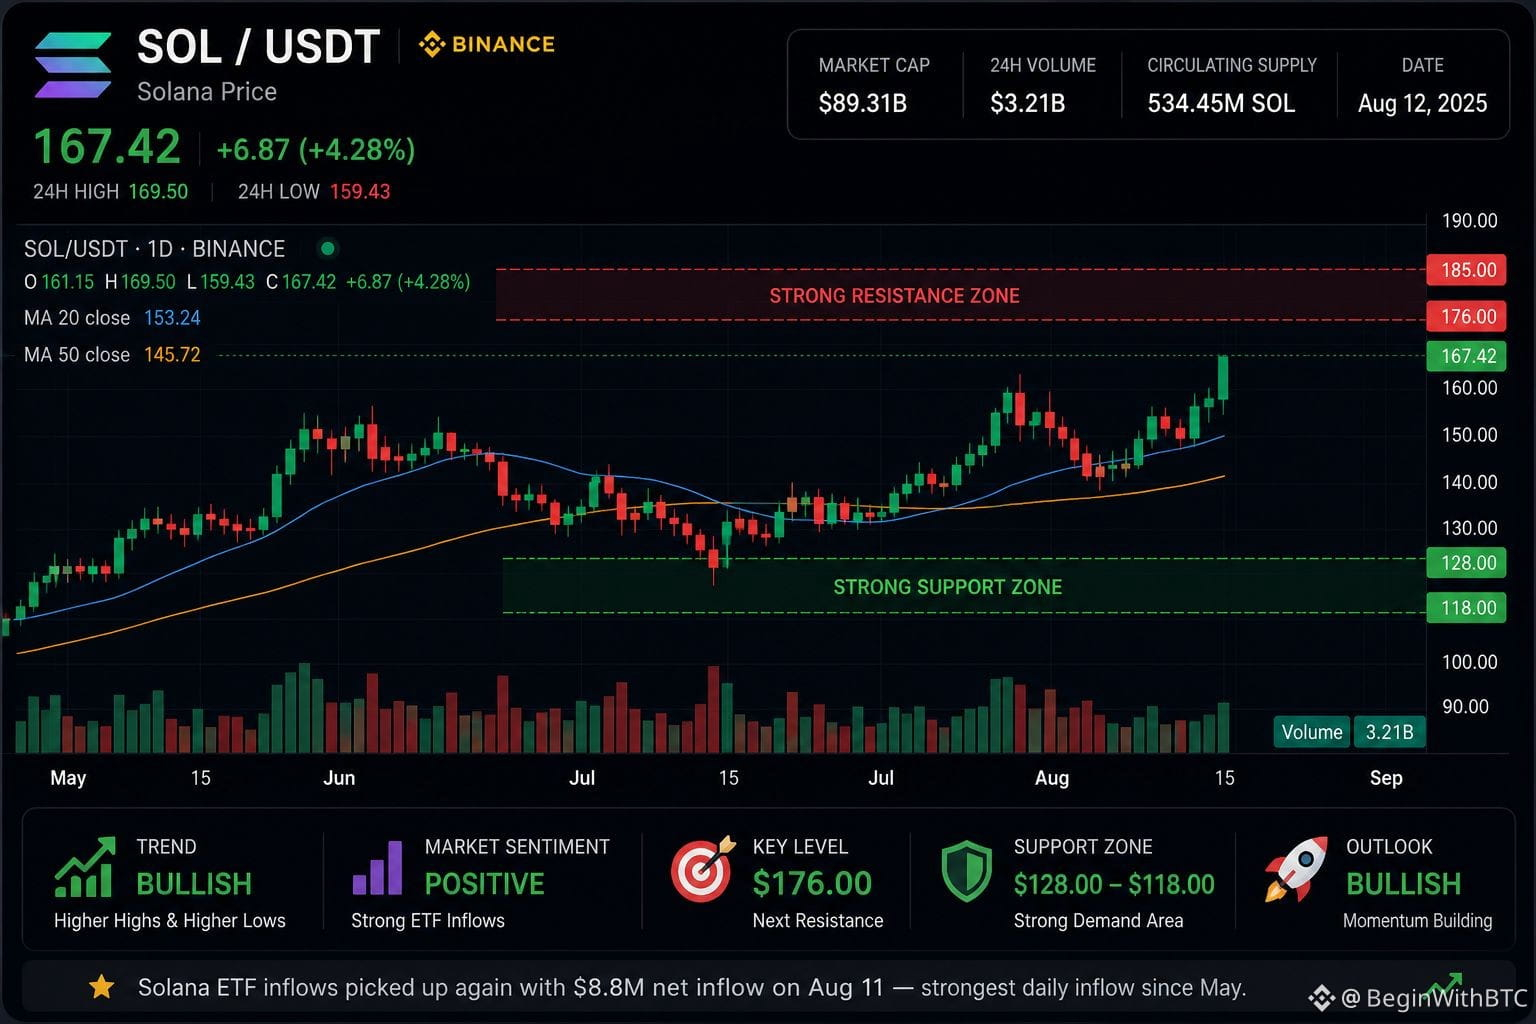Click the Next Resistance caption

(x=818, y=921)
